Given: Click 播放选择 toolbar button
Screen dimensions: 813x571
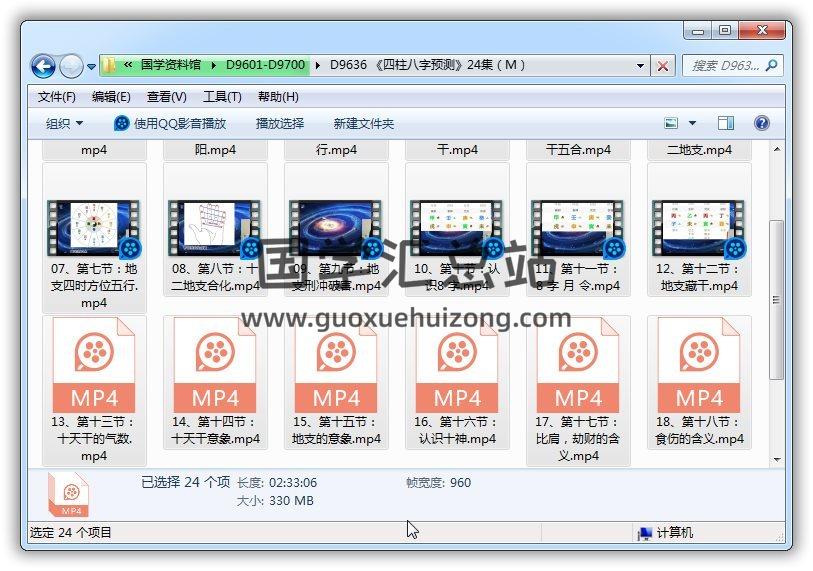Looking at the screenshot, I should pos(280,123).
